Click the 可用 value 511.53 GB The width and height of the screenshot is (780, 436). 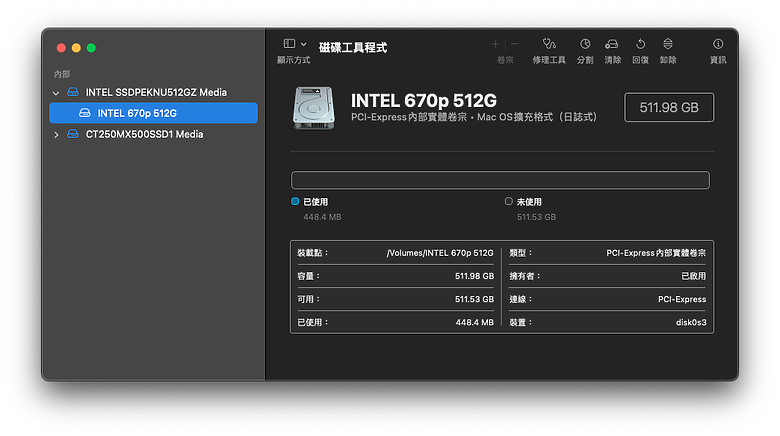click(x=474, y=299)
